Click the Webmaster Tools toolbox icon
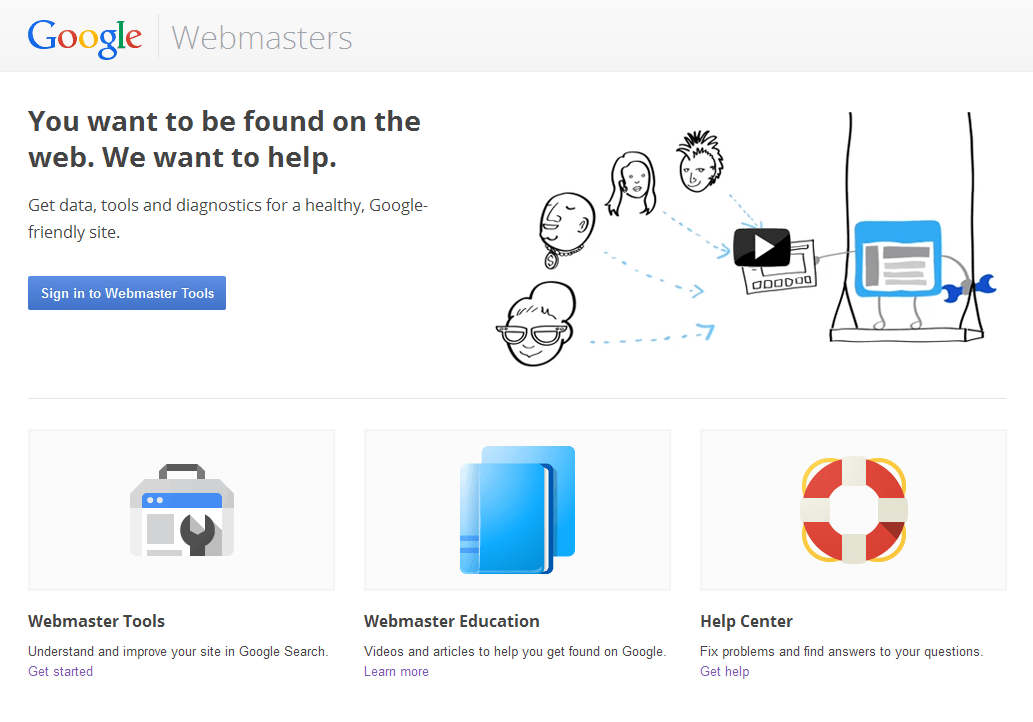 point(182,510)
